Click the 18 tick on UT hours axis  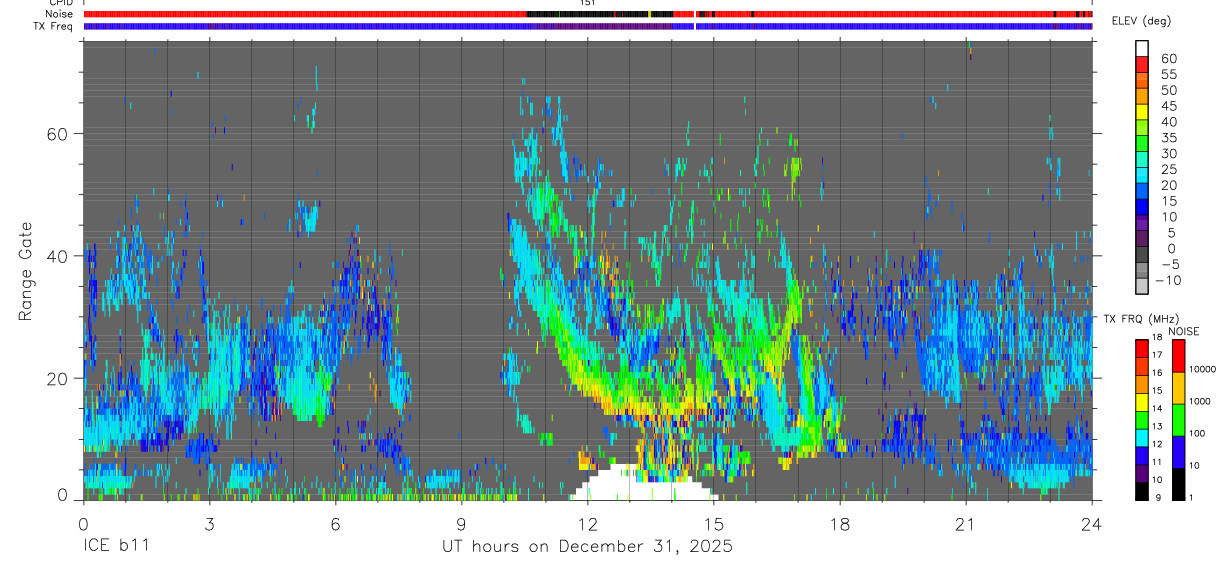tap(839, 524)
